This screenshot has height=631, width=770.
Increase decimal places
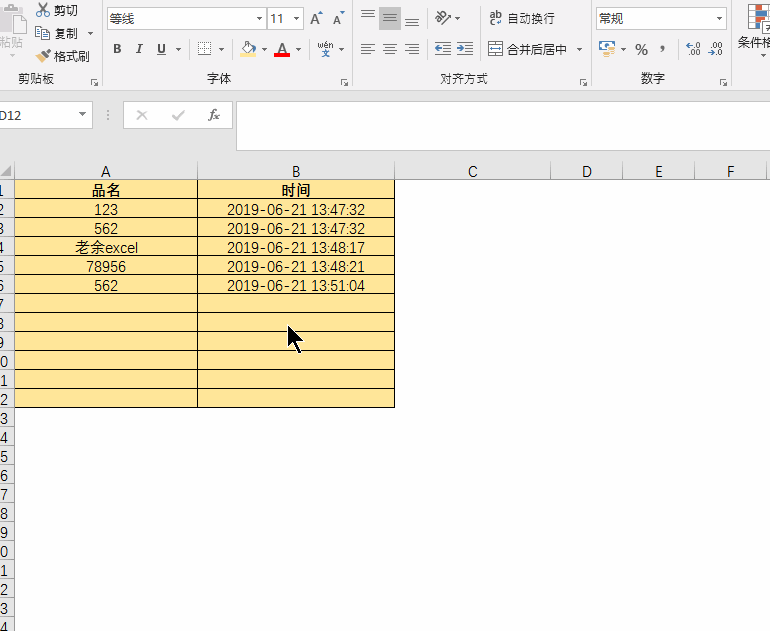coord(693,49)
